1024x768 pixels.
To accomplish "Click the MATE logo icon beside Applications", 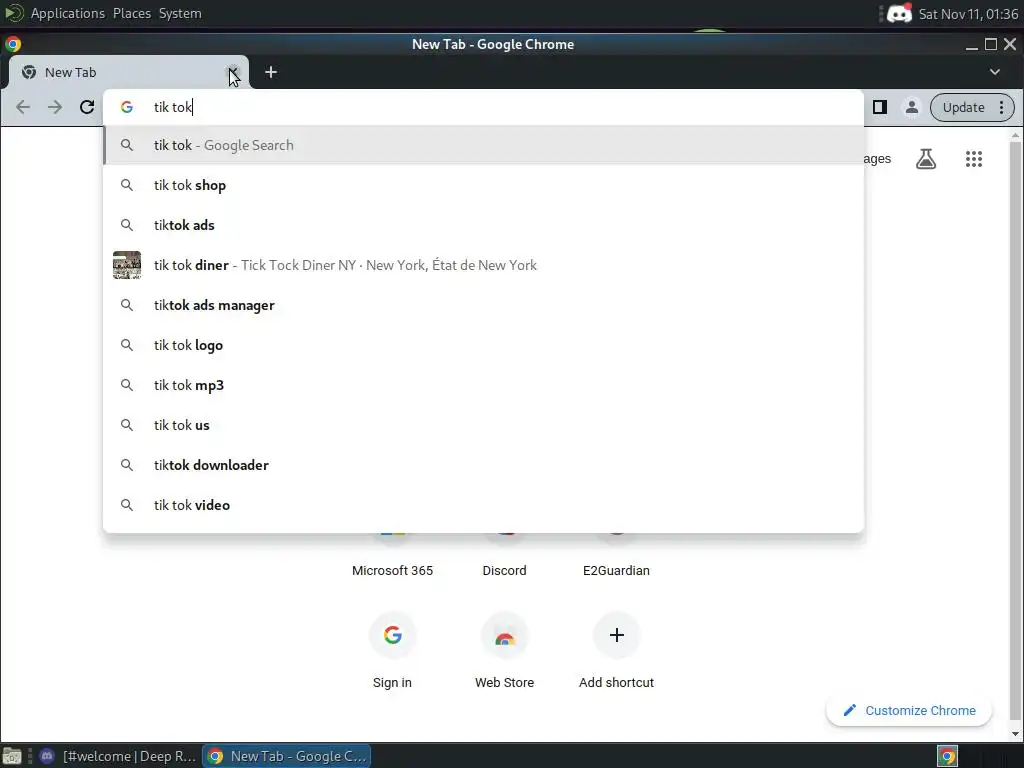I will [x=14, y=13].
